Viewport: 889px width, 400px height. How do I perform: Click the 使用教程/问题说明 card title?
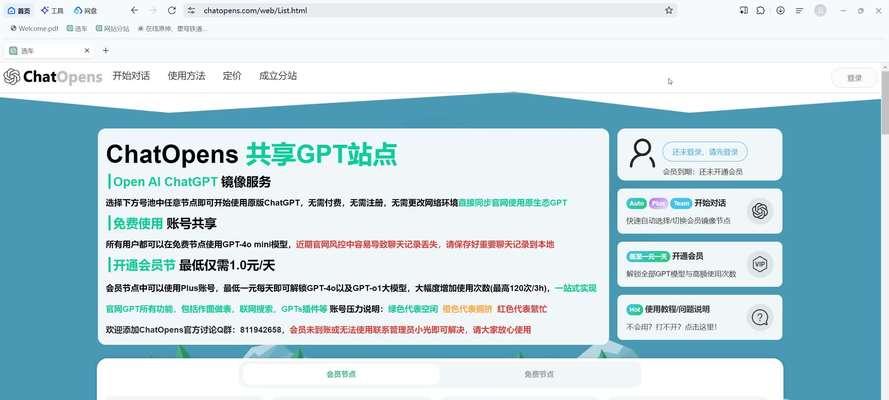pyautogui.click(x=677, y=309)
